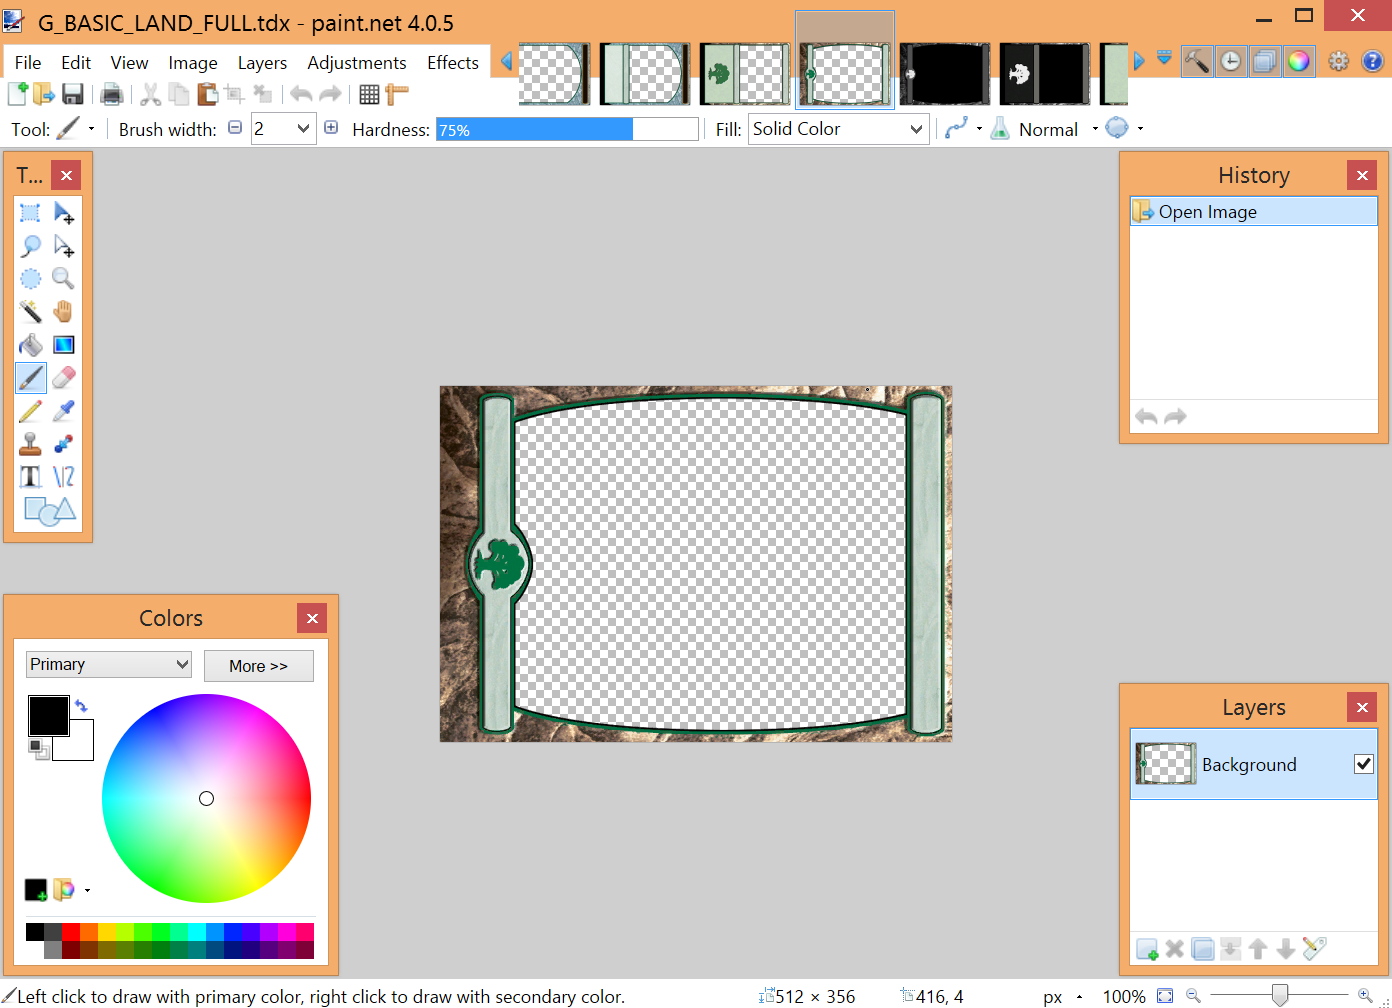
Task: Increase brush width with plus button
Action: [x=331, y=128]
